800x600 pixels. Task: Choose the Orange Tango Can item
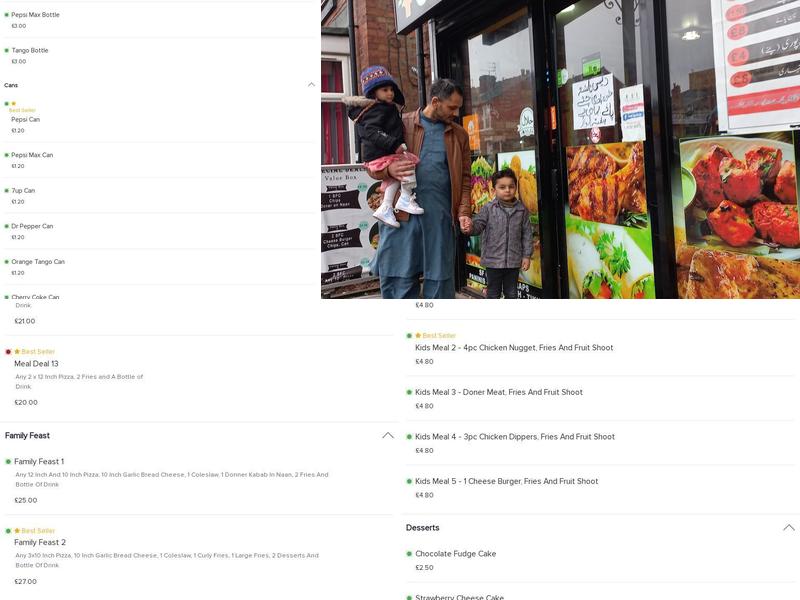(x=158, y=267)
